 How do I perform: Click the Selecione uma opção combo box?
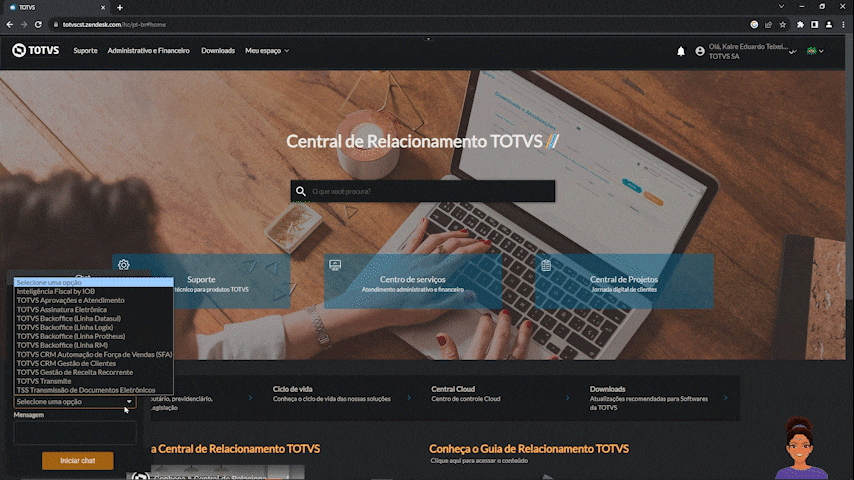[75, 402]
